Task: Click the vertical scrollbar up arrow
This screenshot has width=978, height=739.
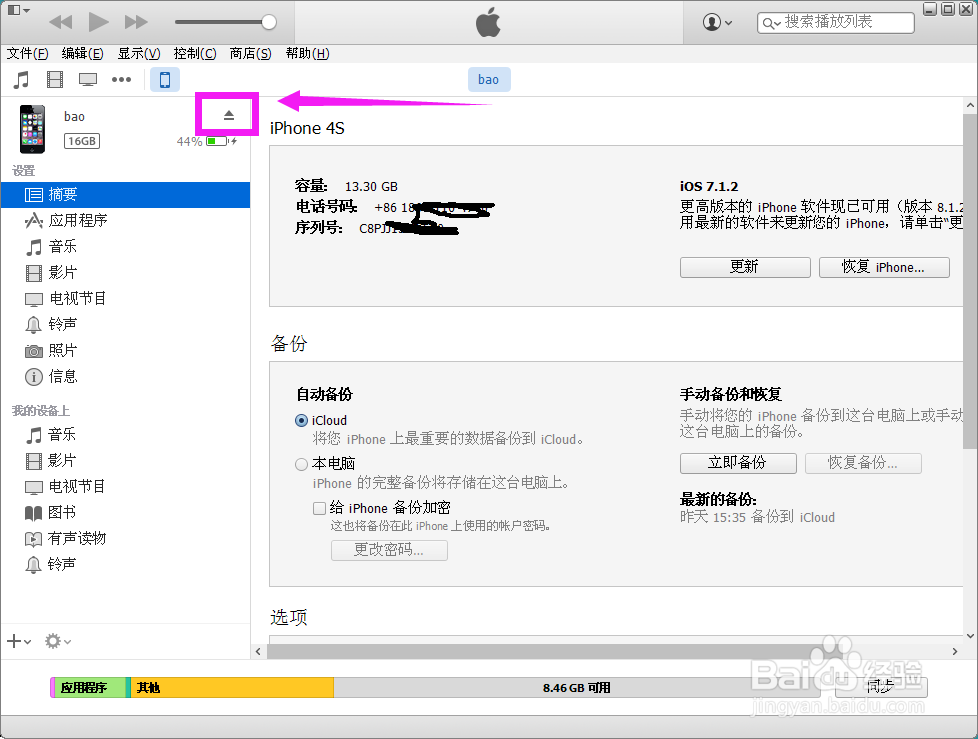Action: 971,105
